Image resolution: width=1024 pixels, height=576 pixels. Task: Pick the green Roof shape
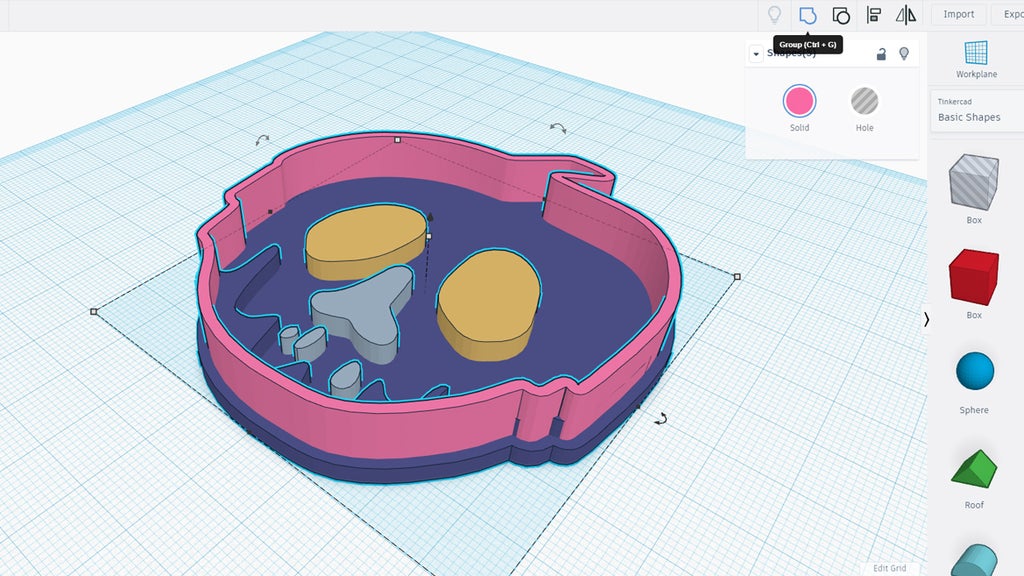point(974,467)
